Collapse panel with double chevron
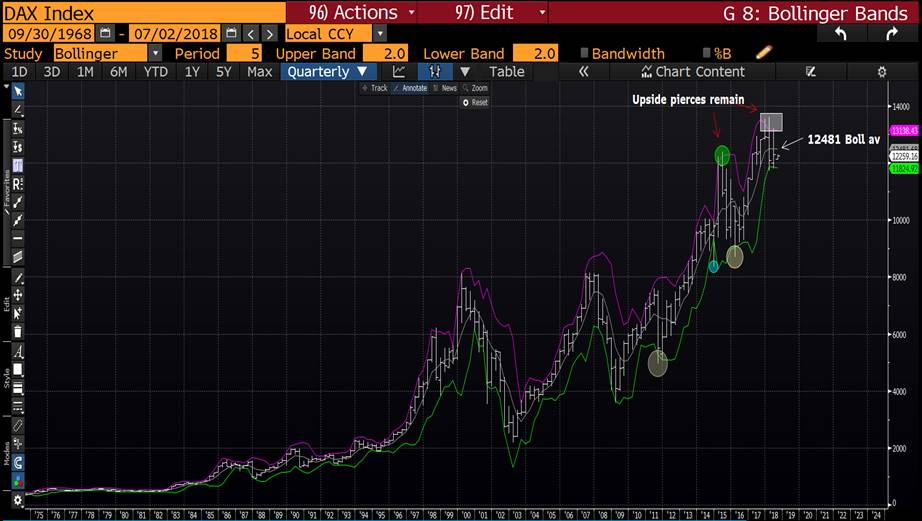922x521 pixels. (583, 72)
